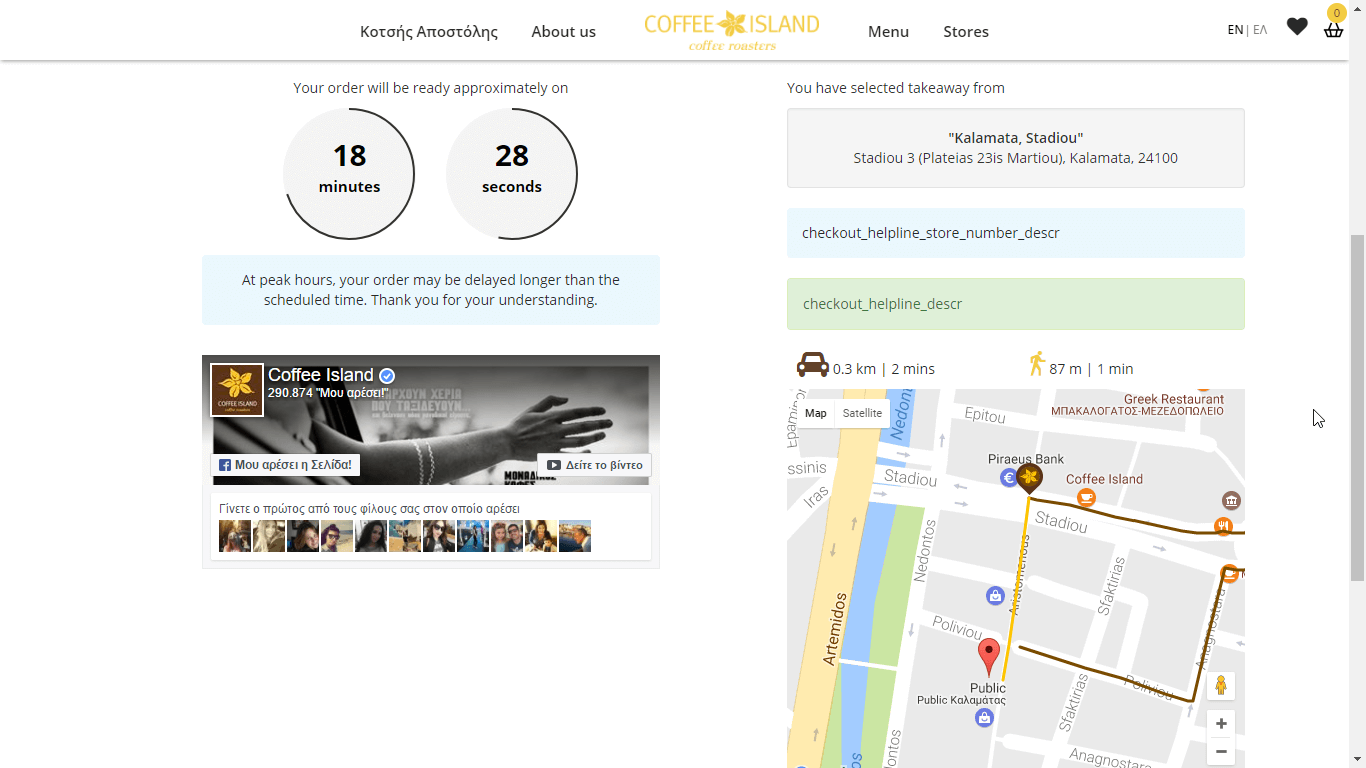The width and height of the screenshot is (1366, 768).
Task: Click the Kalamata, Stadiou store address box
Action: click(1016, 148)
